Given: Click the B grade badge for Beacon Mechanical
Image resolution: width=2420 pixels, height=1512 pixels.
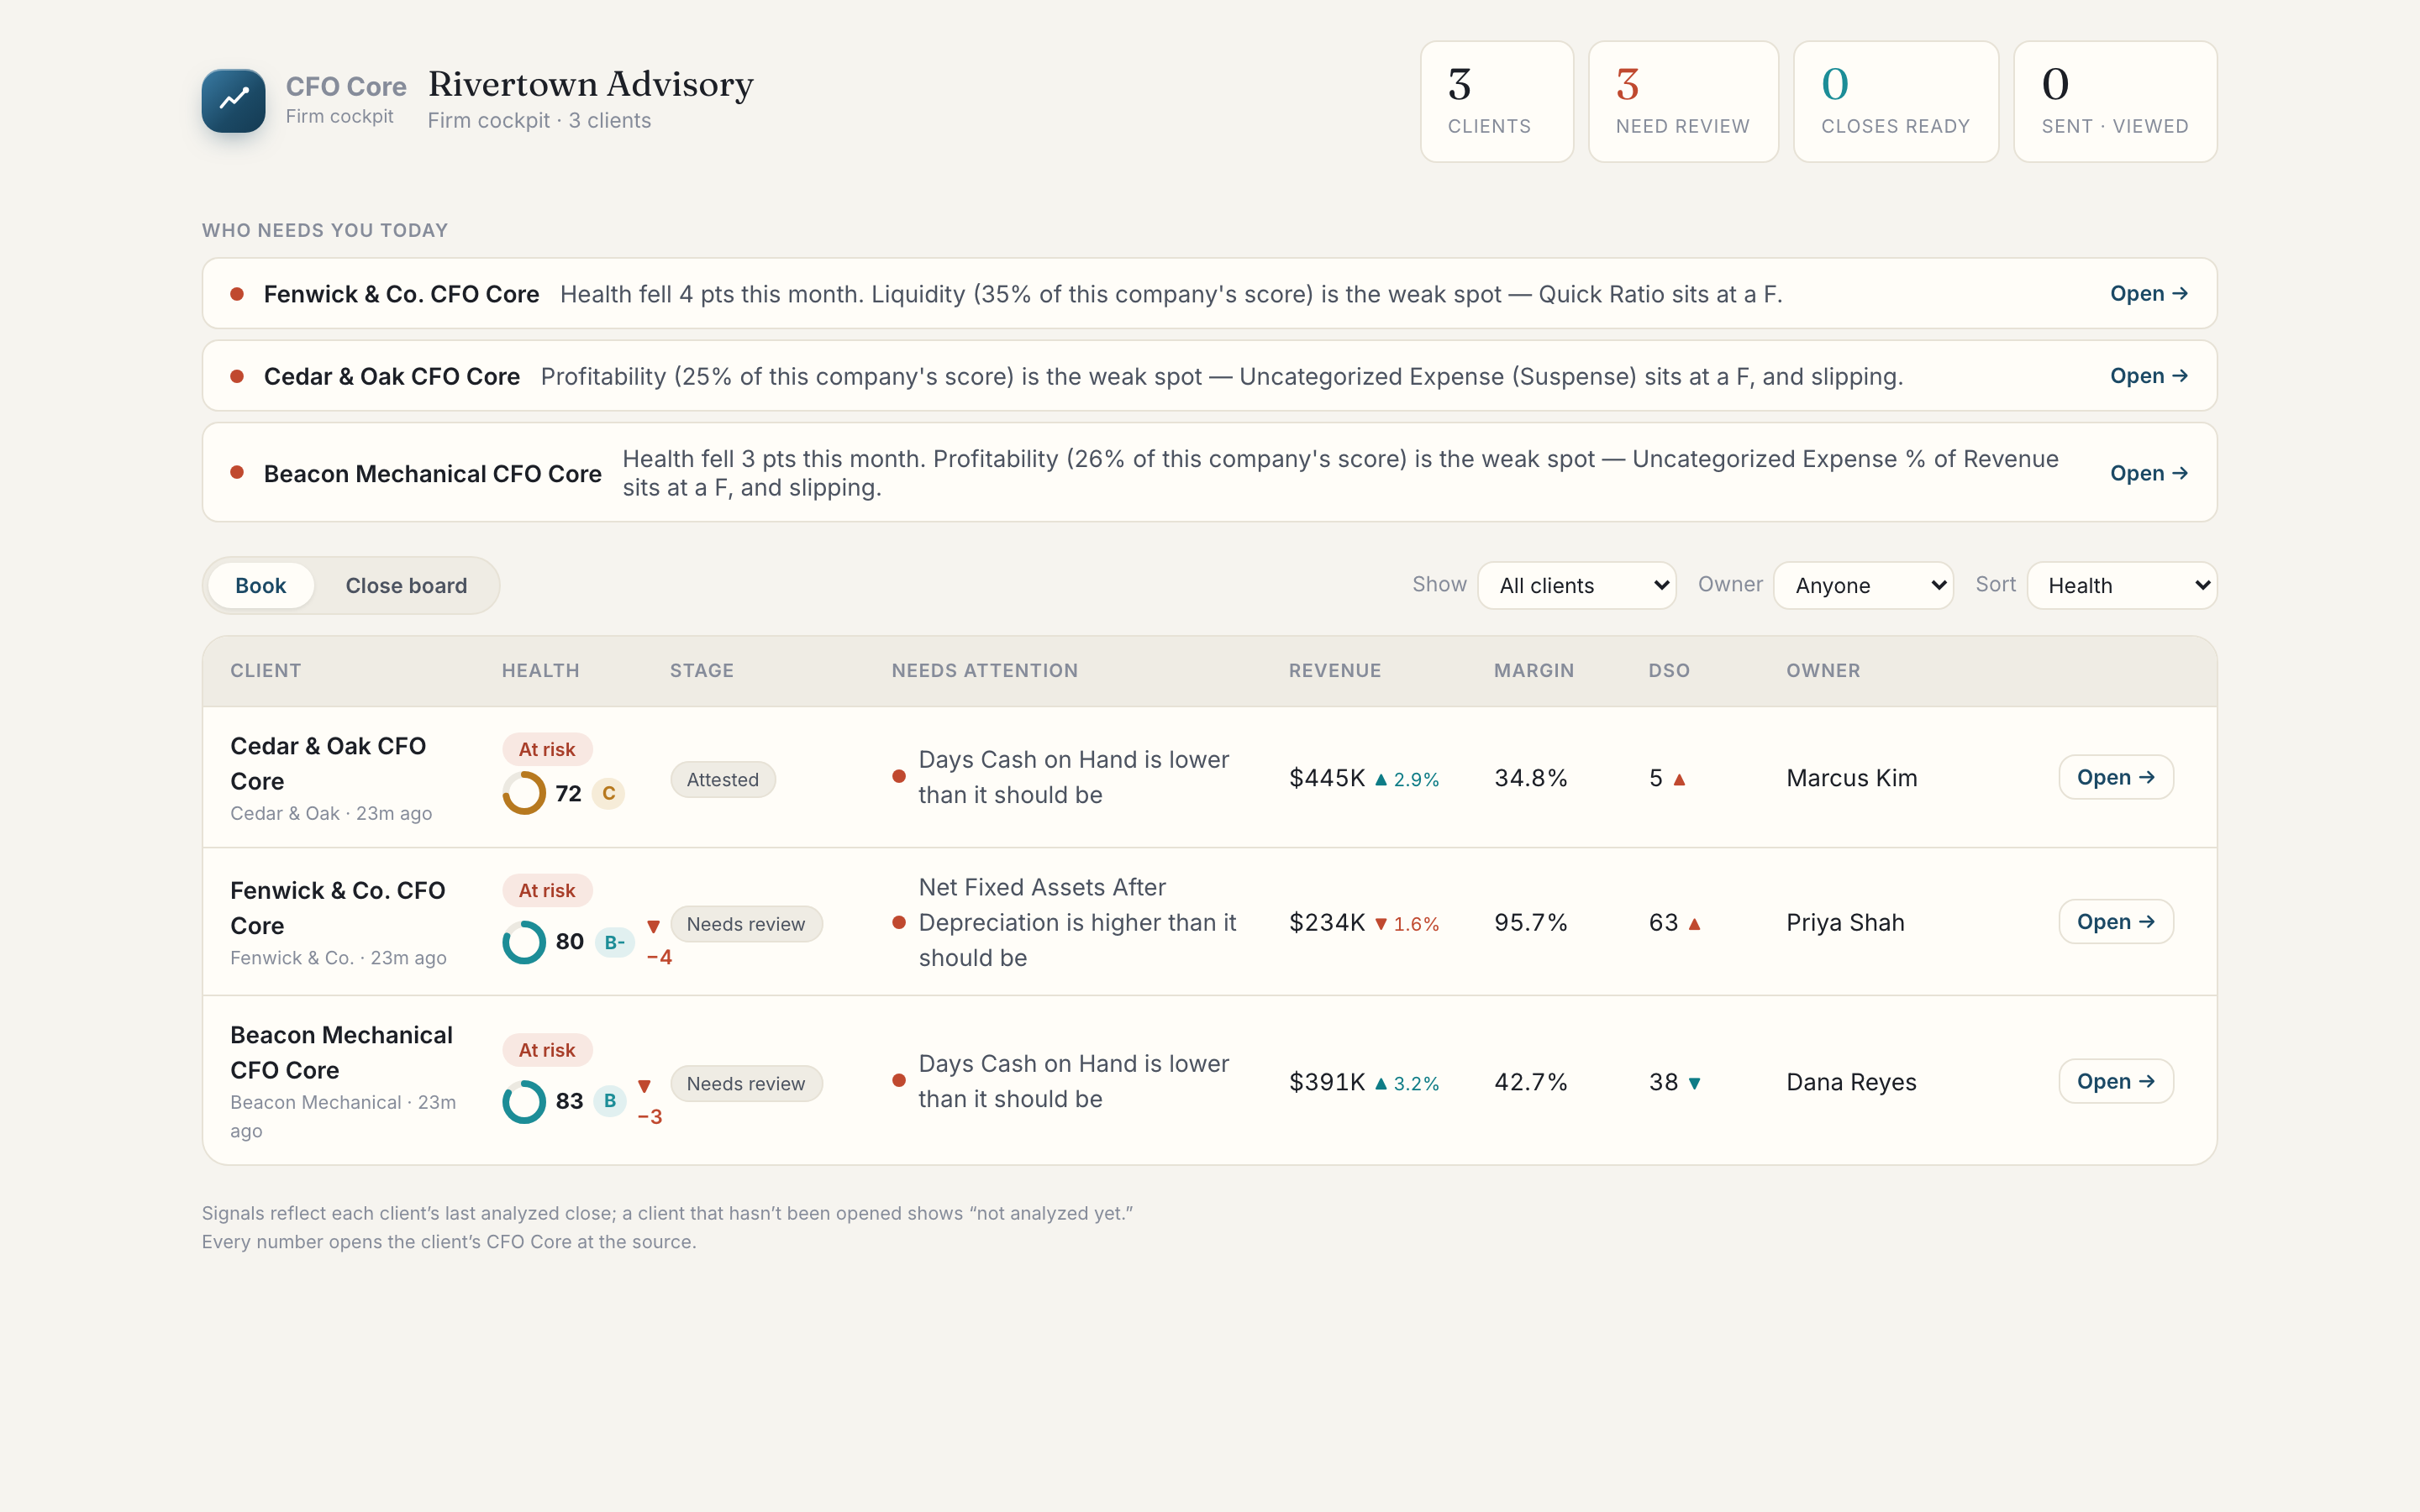Looking at the screenshot, I should [609, 1101].
